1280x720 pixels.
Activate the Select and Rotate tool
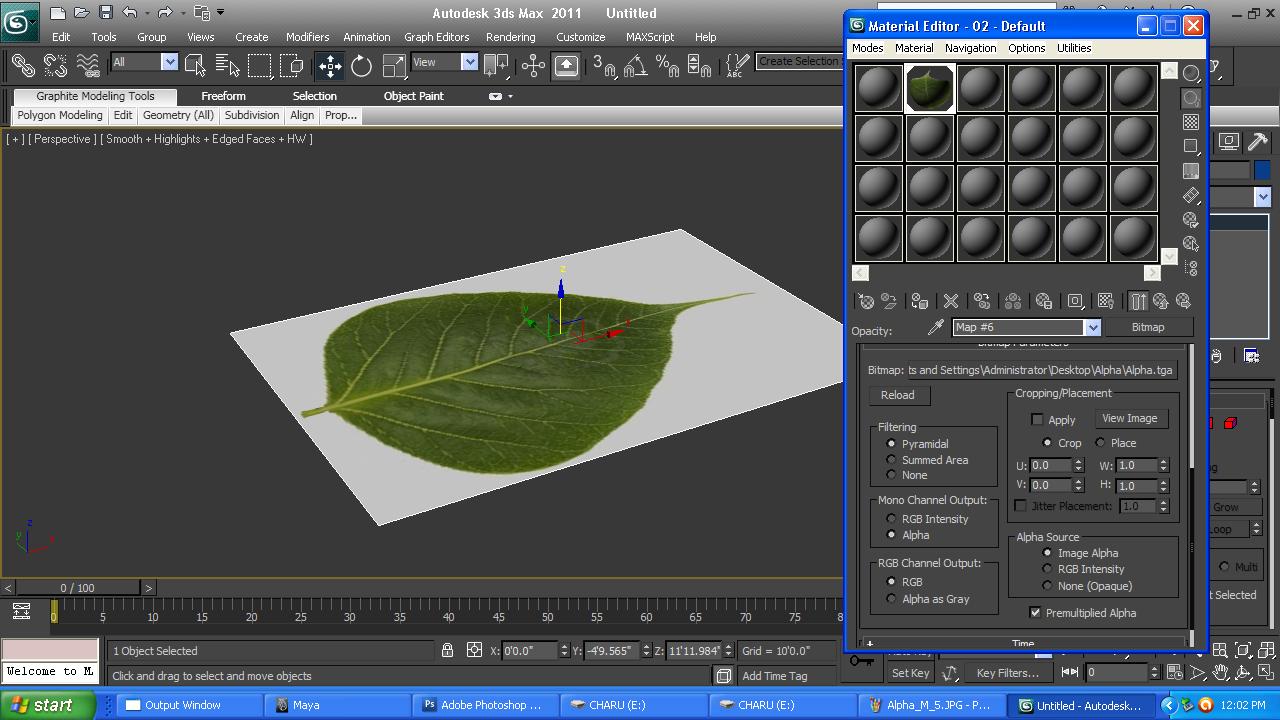click(x=360, y=66)
